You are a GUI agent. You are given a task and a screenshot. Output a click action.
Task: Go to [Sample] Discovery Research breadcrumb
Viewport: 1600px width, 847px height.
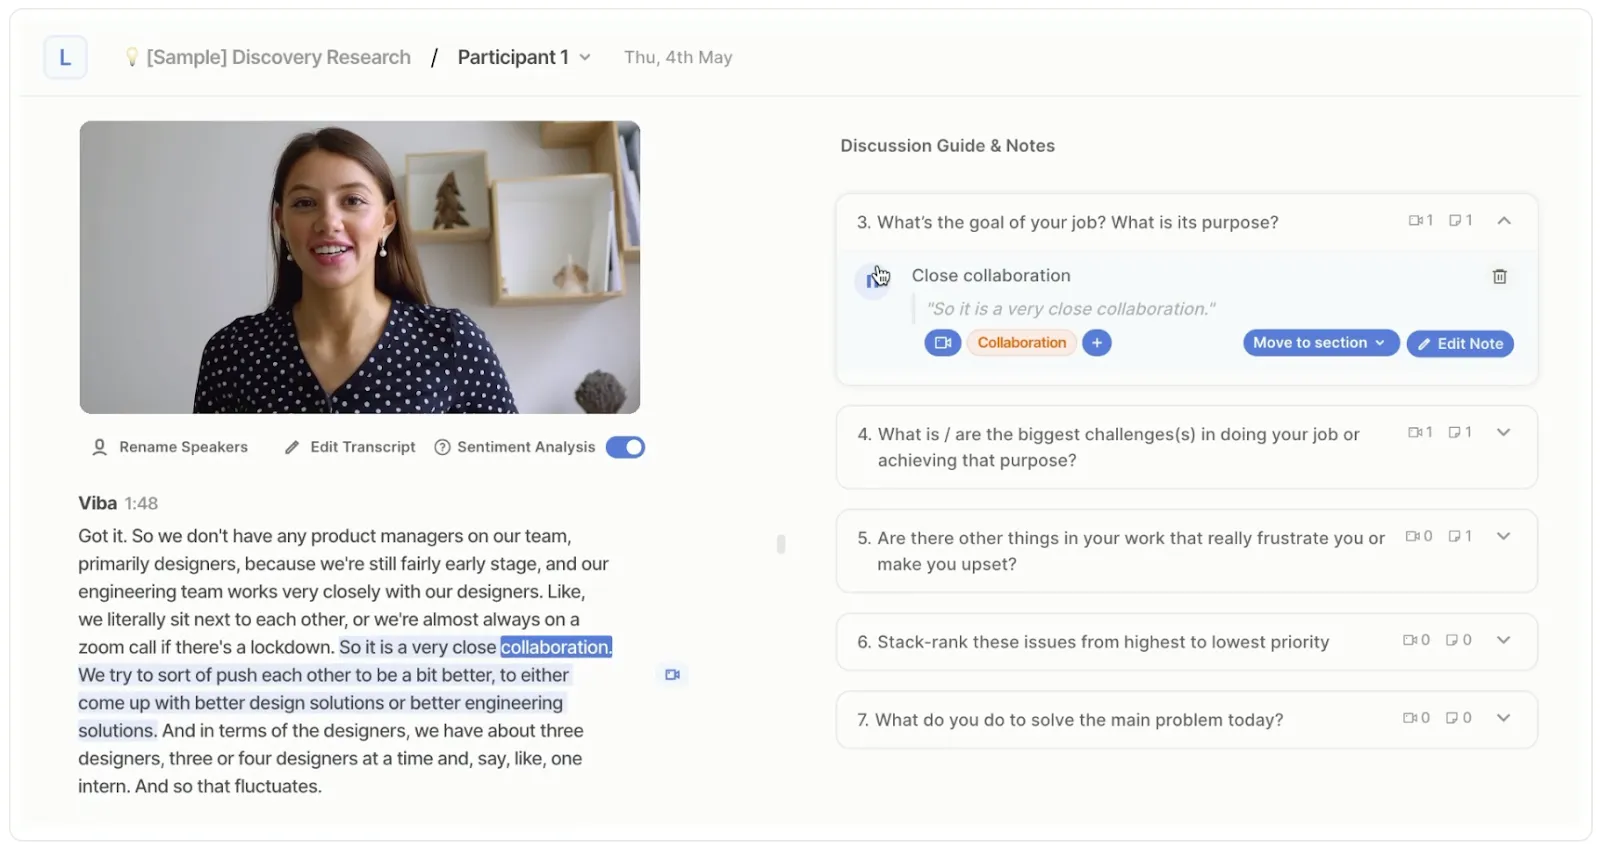pyautogui.click(x=278, y=57)
